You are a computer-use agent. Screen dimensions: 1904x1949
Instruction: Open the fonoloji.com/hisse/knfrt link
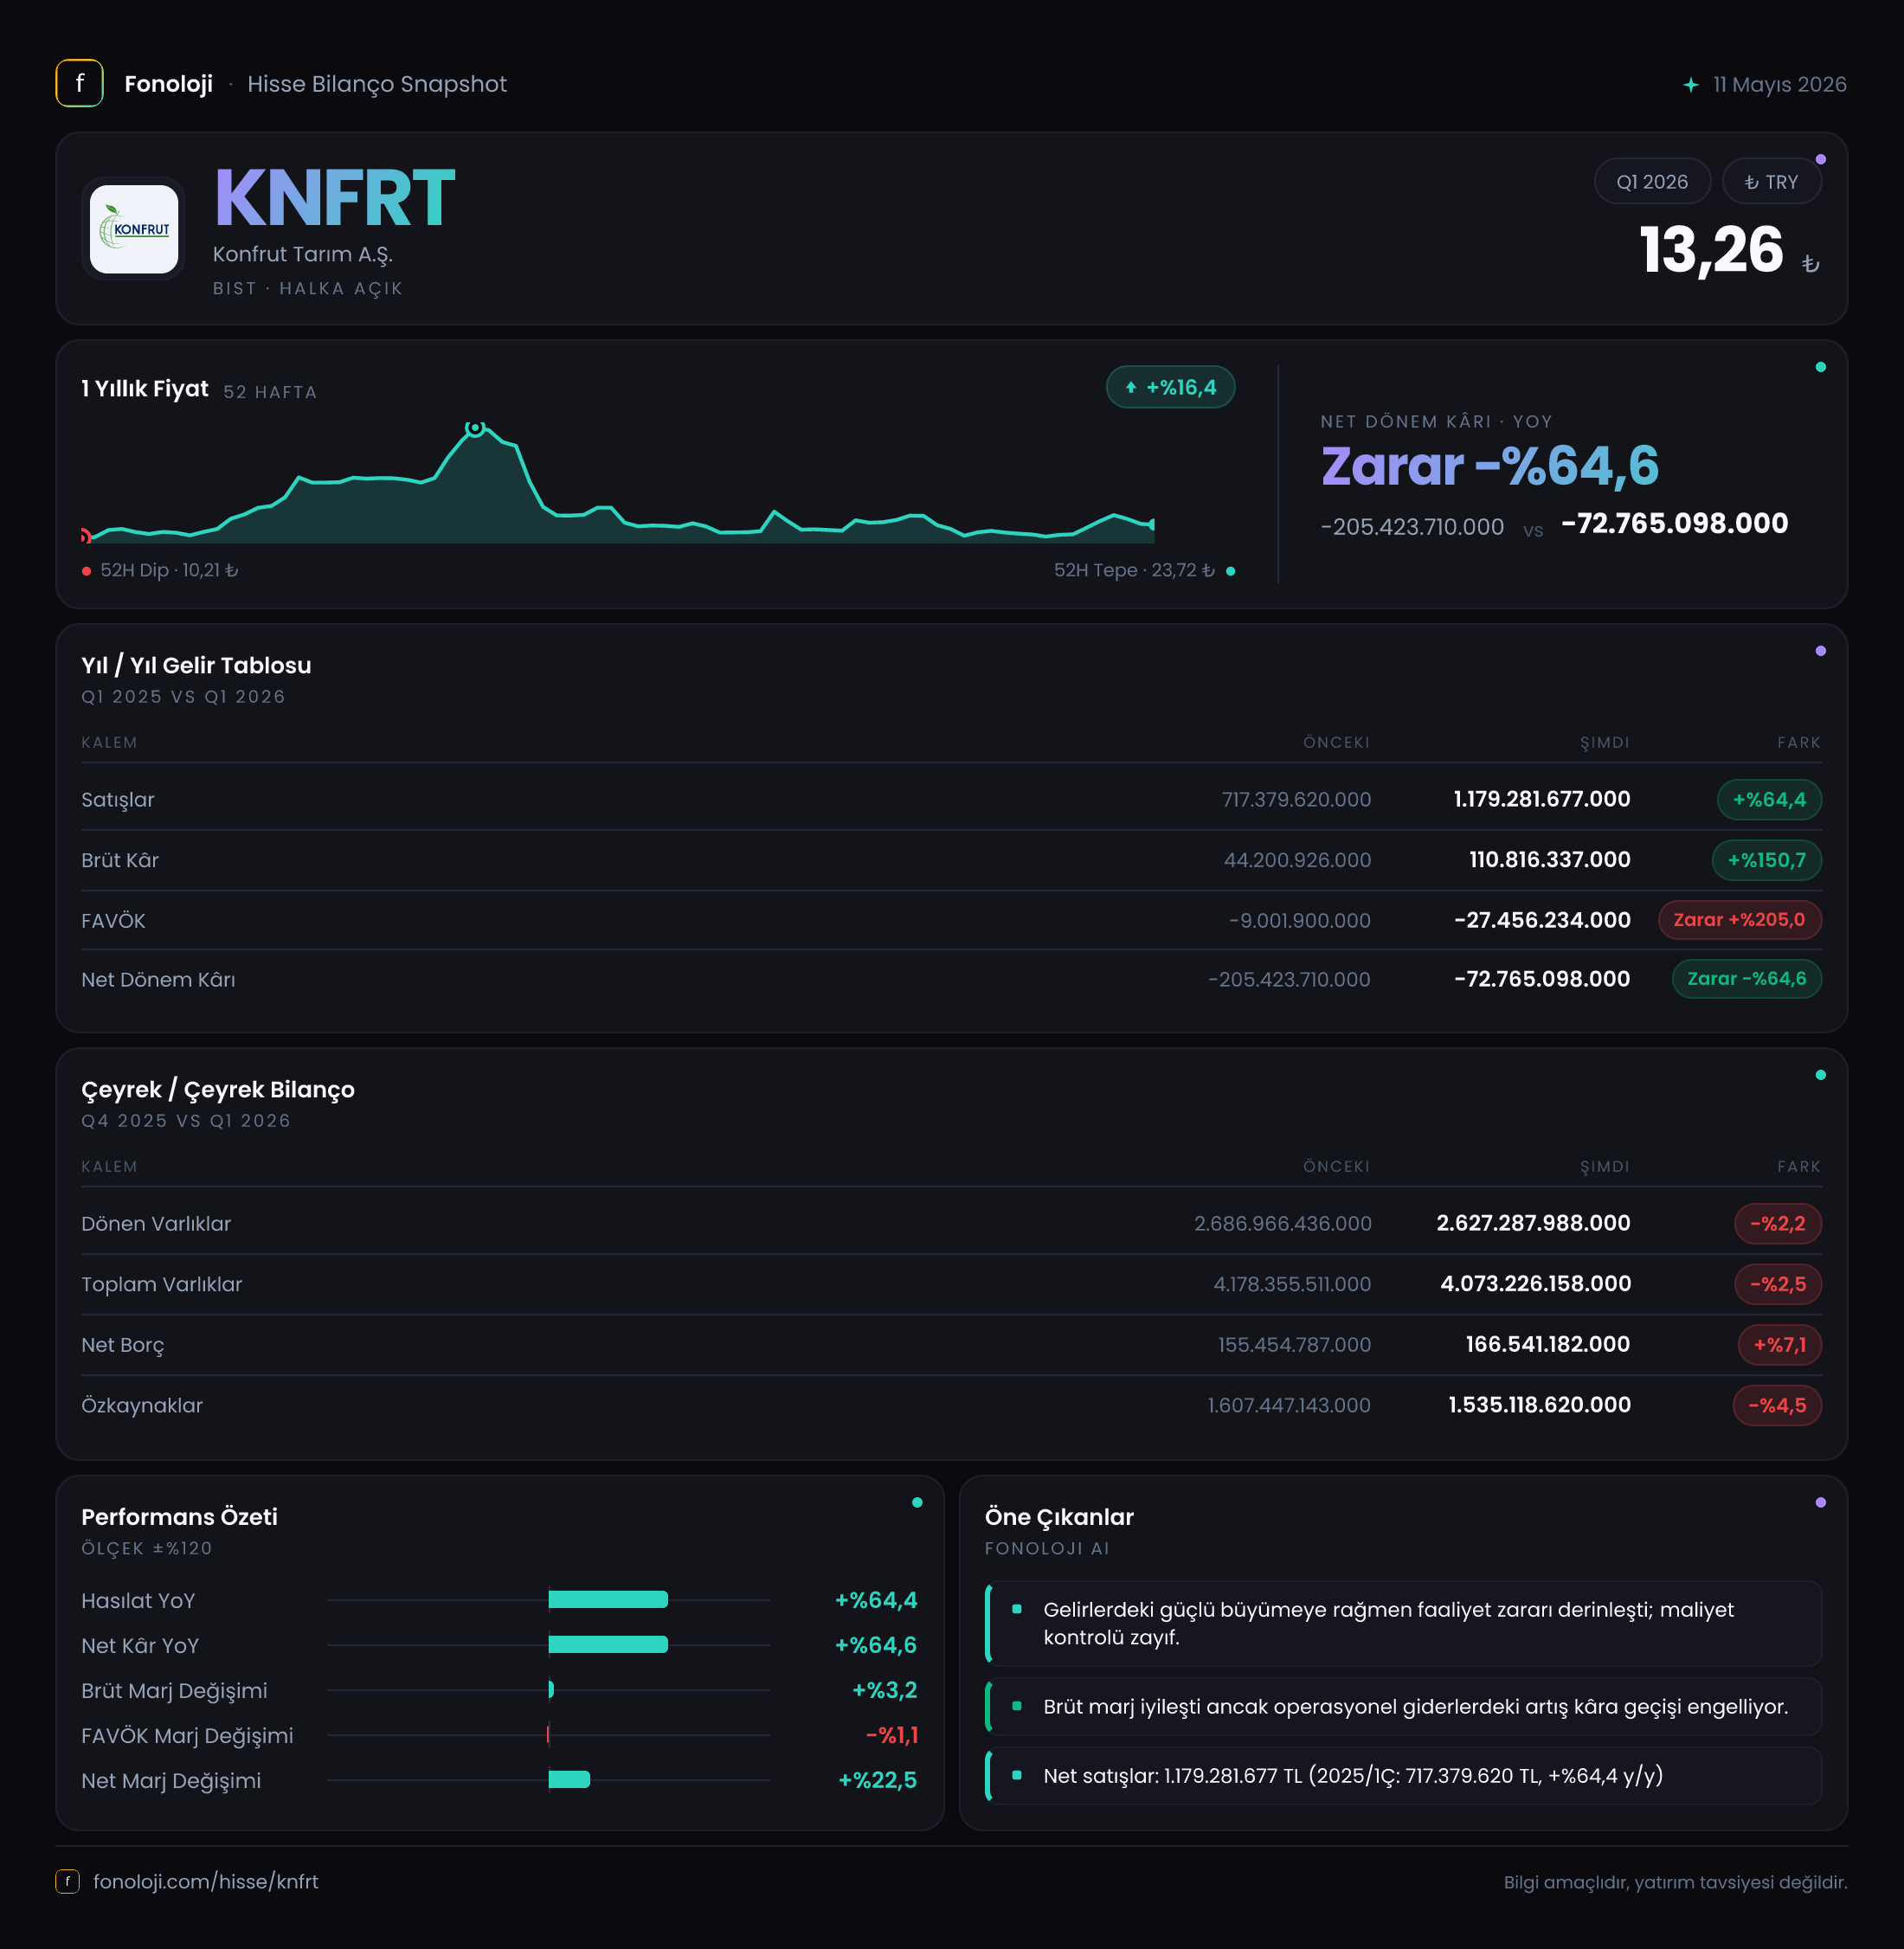pos(206,1881)
